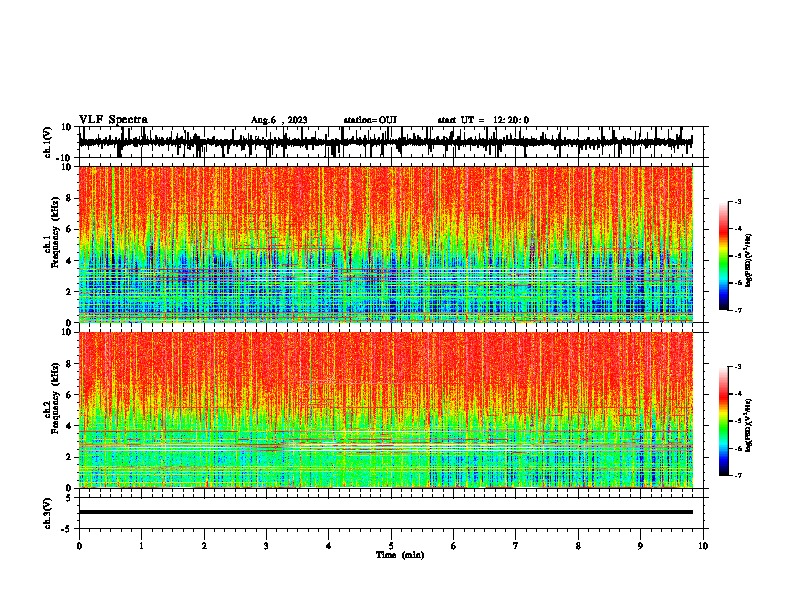Click the "ch.1(V)" axis label
The image size is (792, 612).
(x=48, y=142)
